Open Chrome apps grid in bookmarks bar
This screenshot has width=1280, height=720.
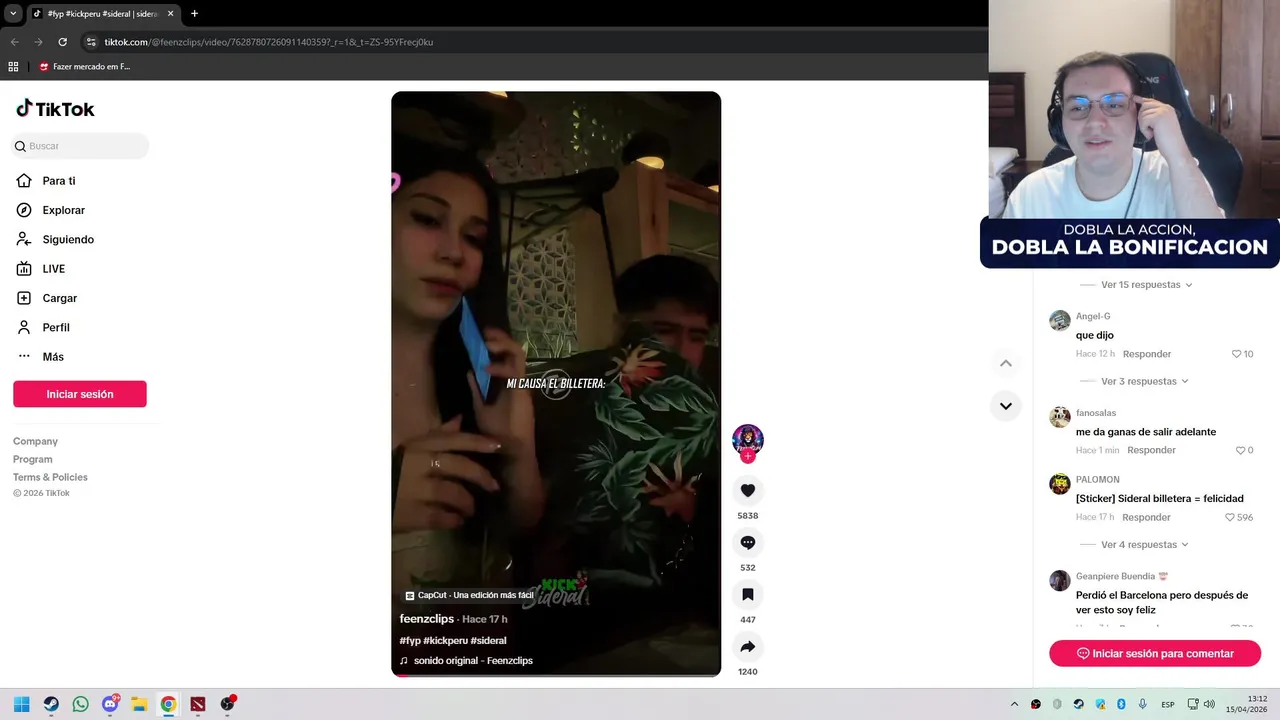[13, 67]
